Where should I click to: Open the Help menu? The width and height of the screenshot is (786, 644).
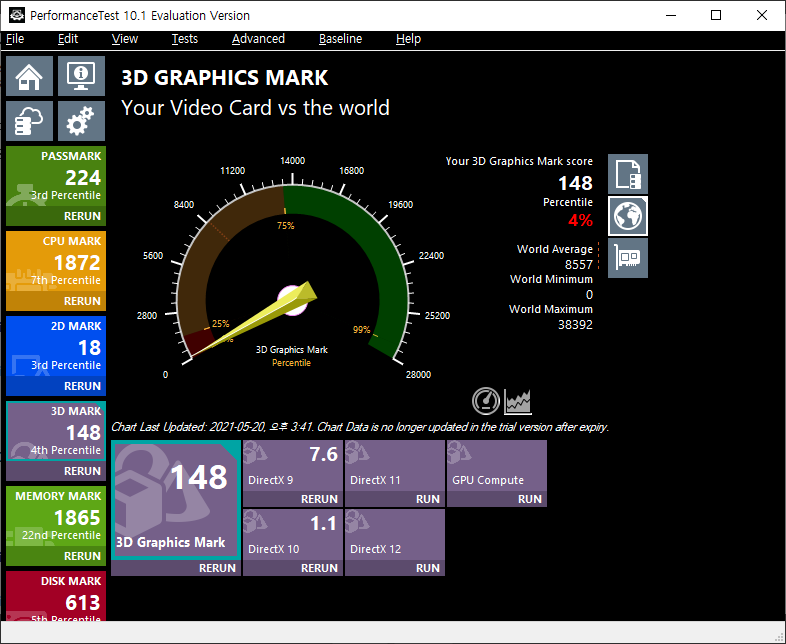tap(408, 39)
